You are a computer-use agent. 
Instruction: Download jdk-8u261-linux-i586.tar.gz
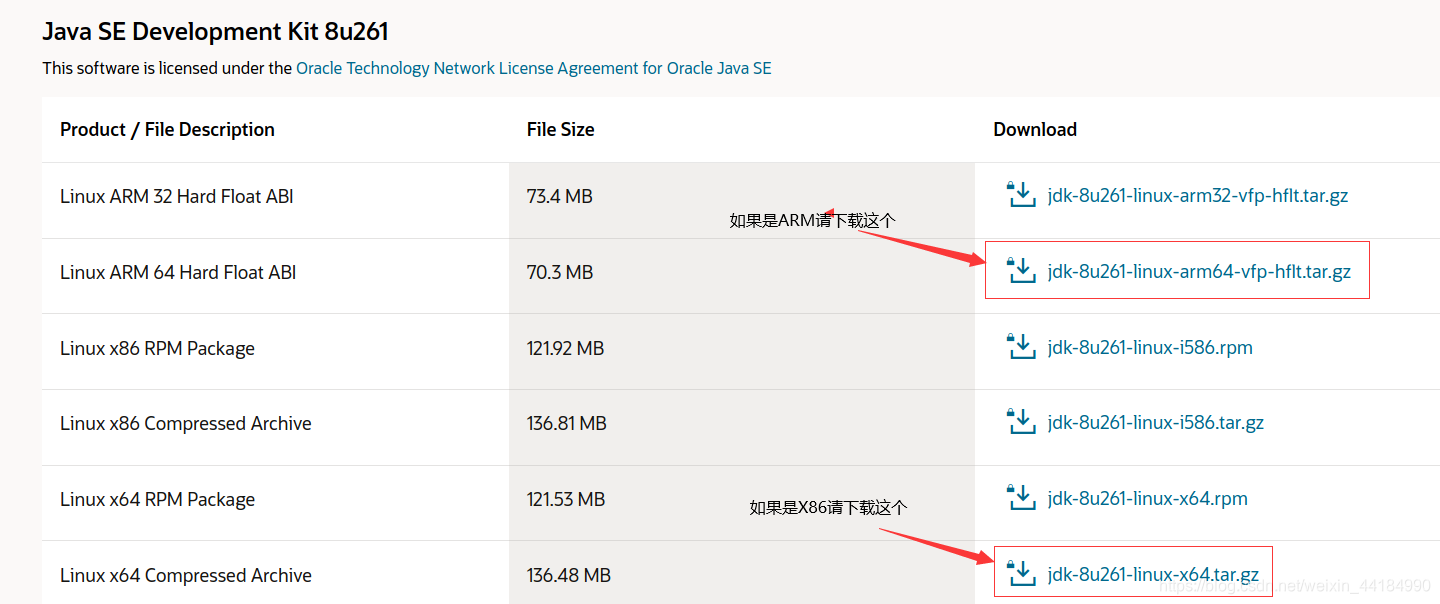1156,423
